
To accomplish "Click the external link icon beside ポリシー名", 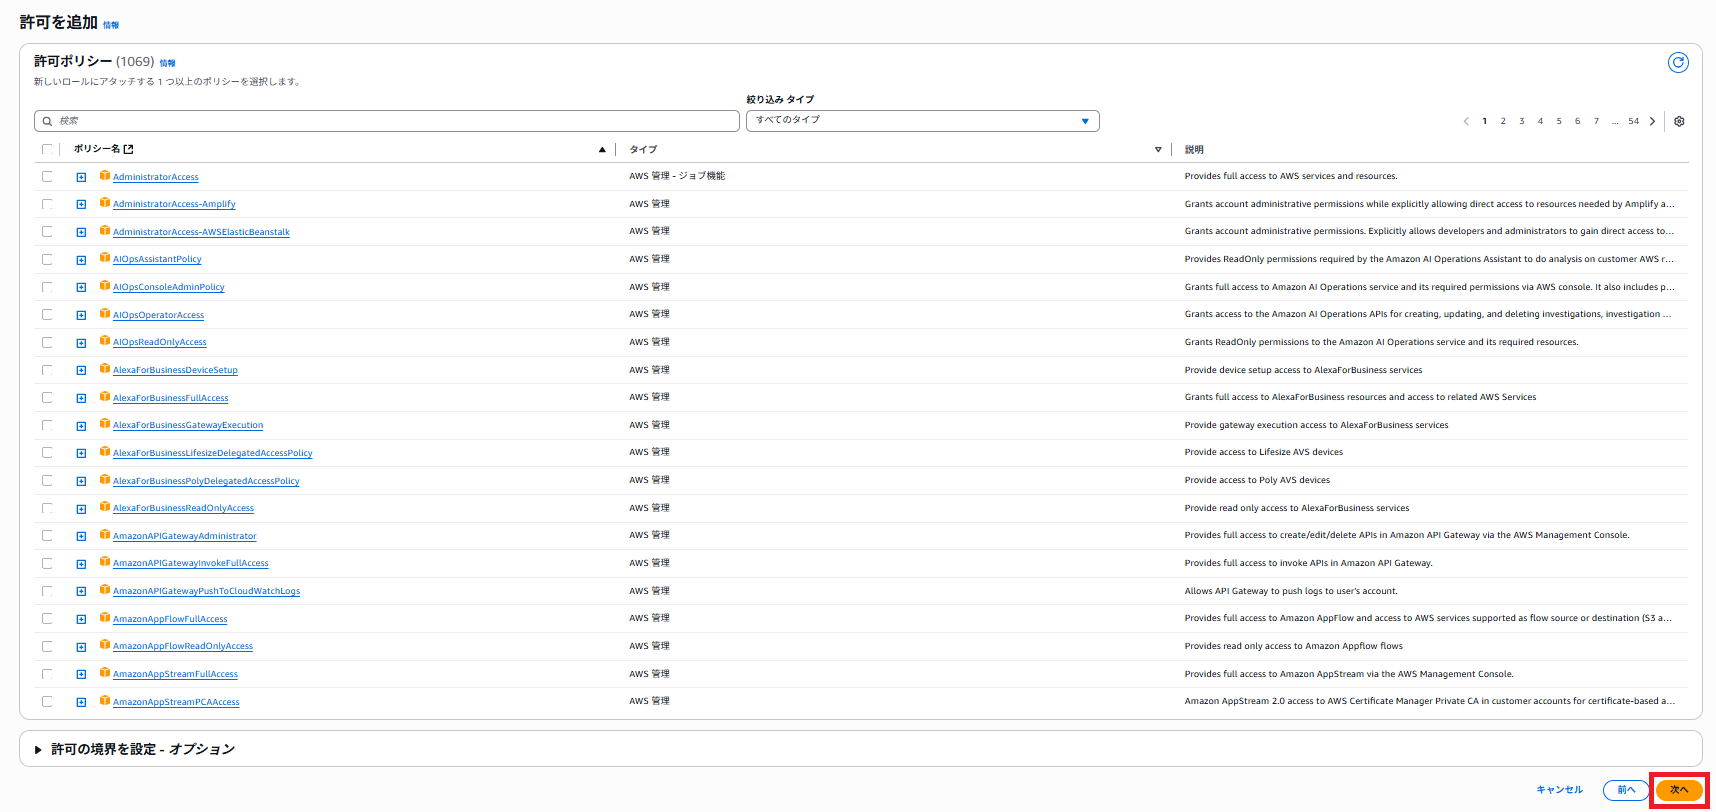I will pyautogui.click(x=128, y=149).
